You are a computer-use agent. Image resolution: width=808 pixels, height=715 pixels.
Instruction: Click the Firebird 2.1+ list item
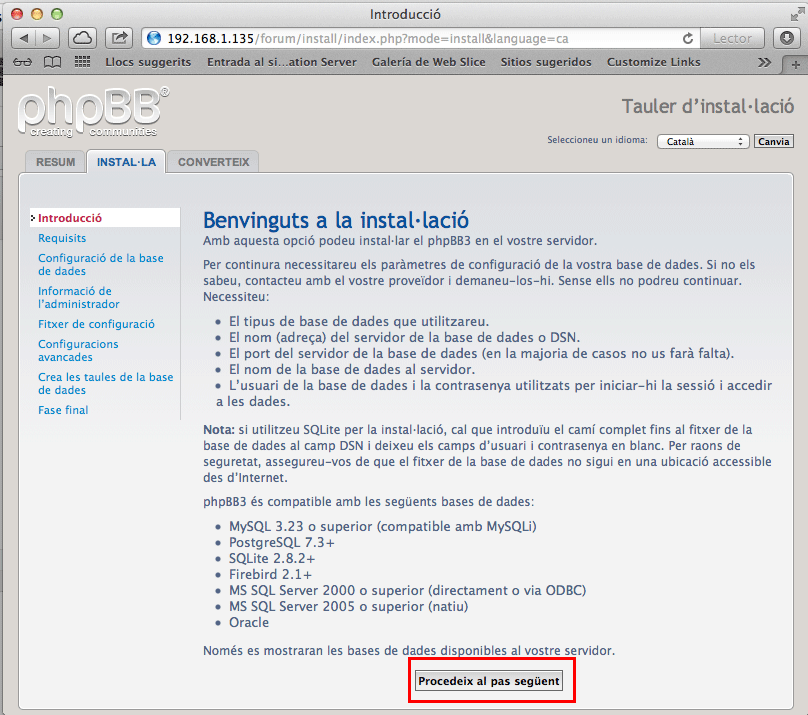point(271,574)
